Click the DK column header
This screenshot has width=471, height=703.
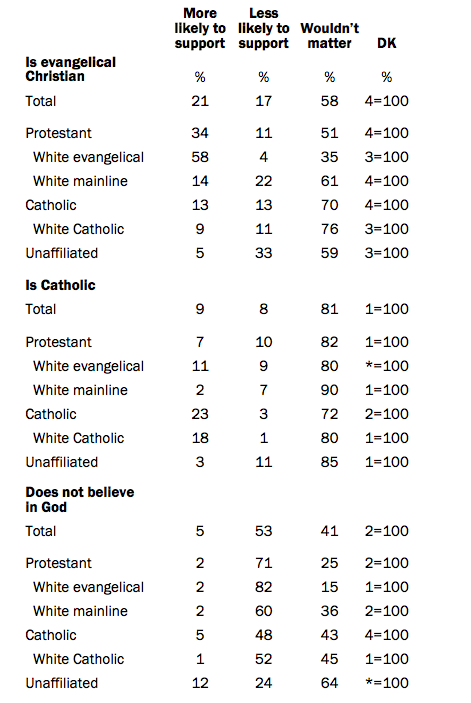386,43
